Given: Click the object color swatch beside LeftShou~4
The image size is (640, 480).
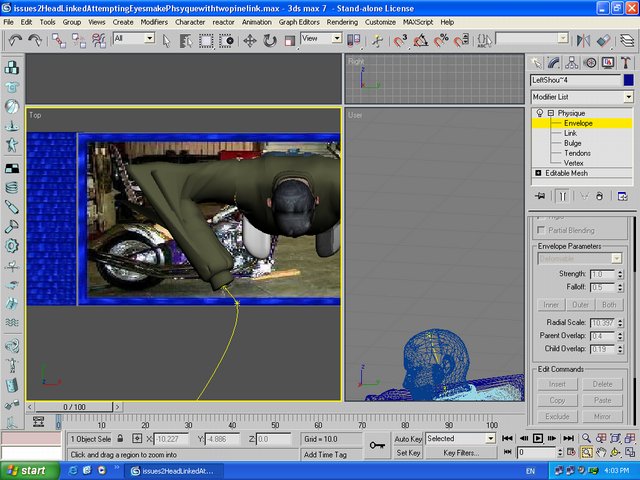Looking at the screenshot, I should pos(627,80).
